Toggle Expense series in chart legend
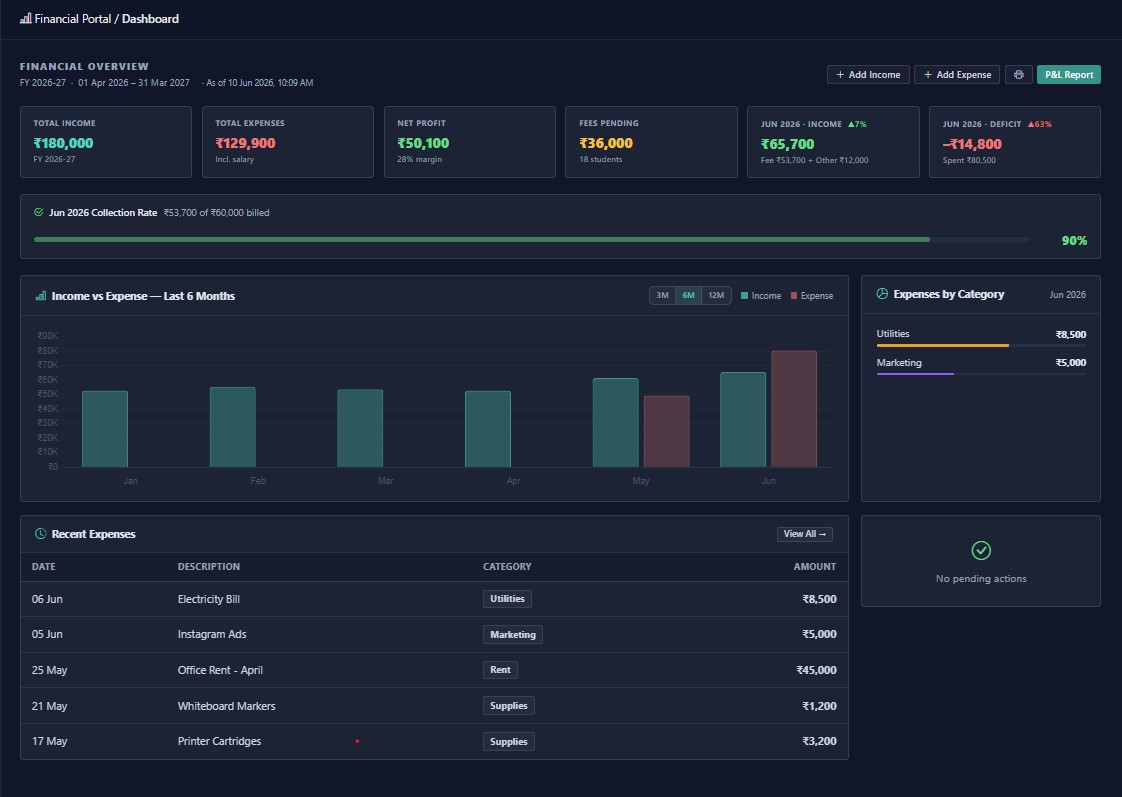The width and height of the screenshot is (1122, 797). tap(811, 295)
